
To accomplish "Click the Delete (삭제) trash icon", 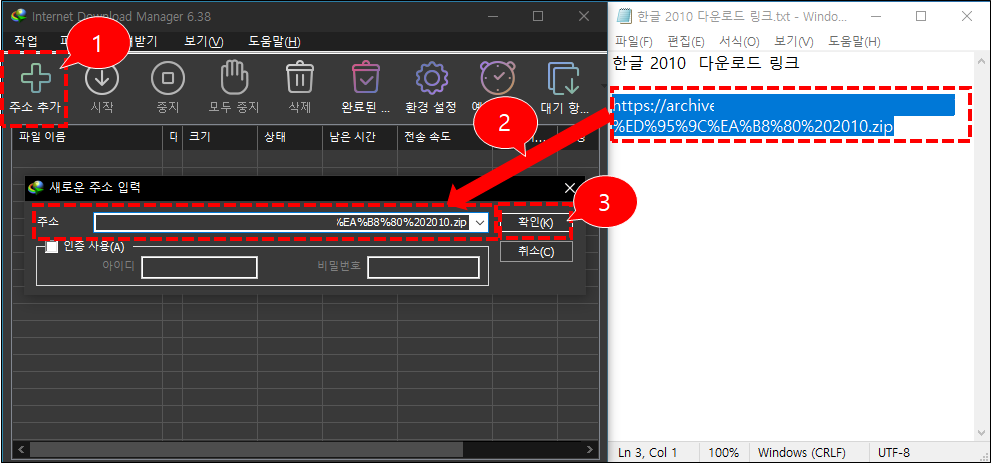I will [x=300, y=78].
